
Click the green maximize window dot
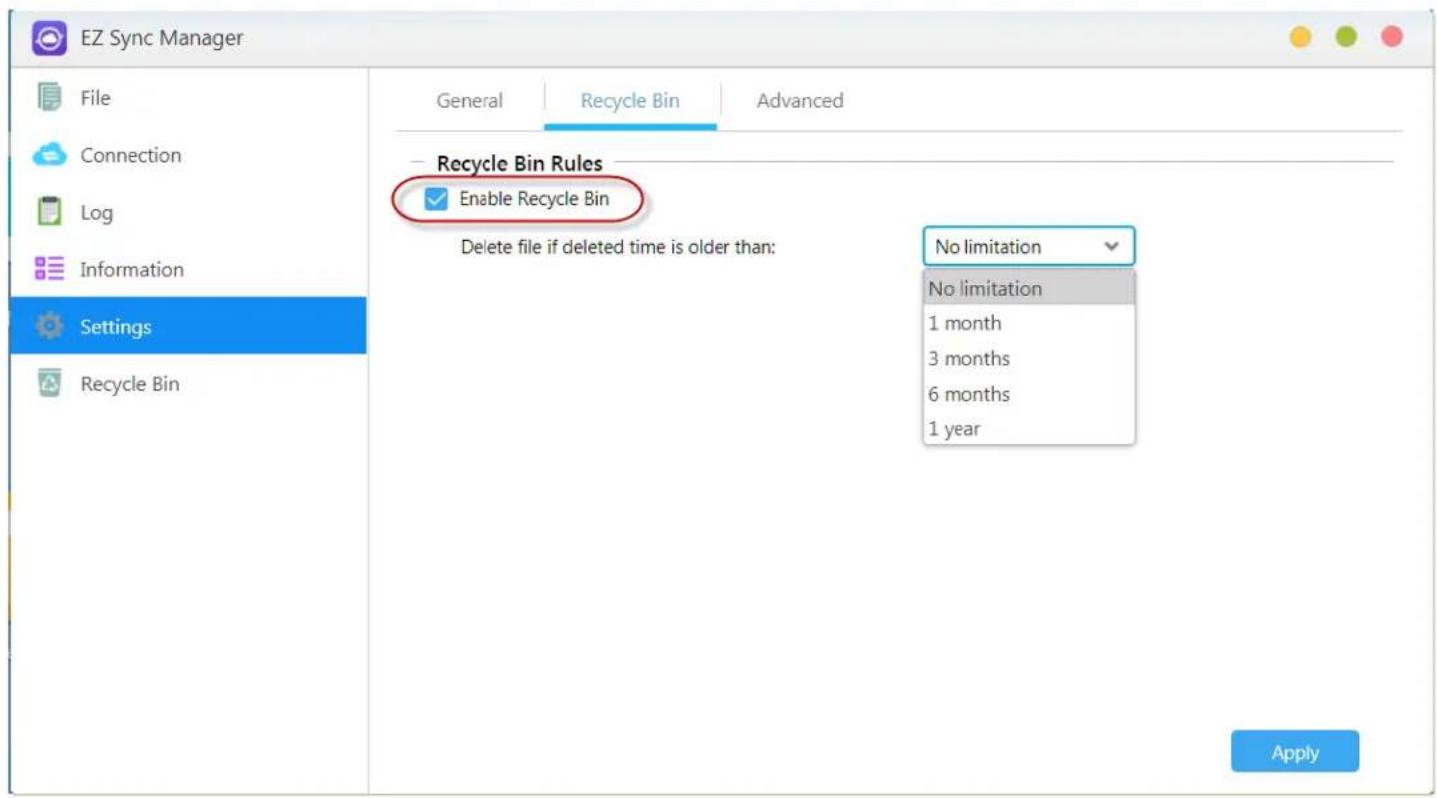point(1346,38)
